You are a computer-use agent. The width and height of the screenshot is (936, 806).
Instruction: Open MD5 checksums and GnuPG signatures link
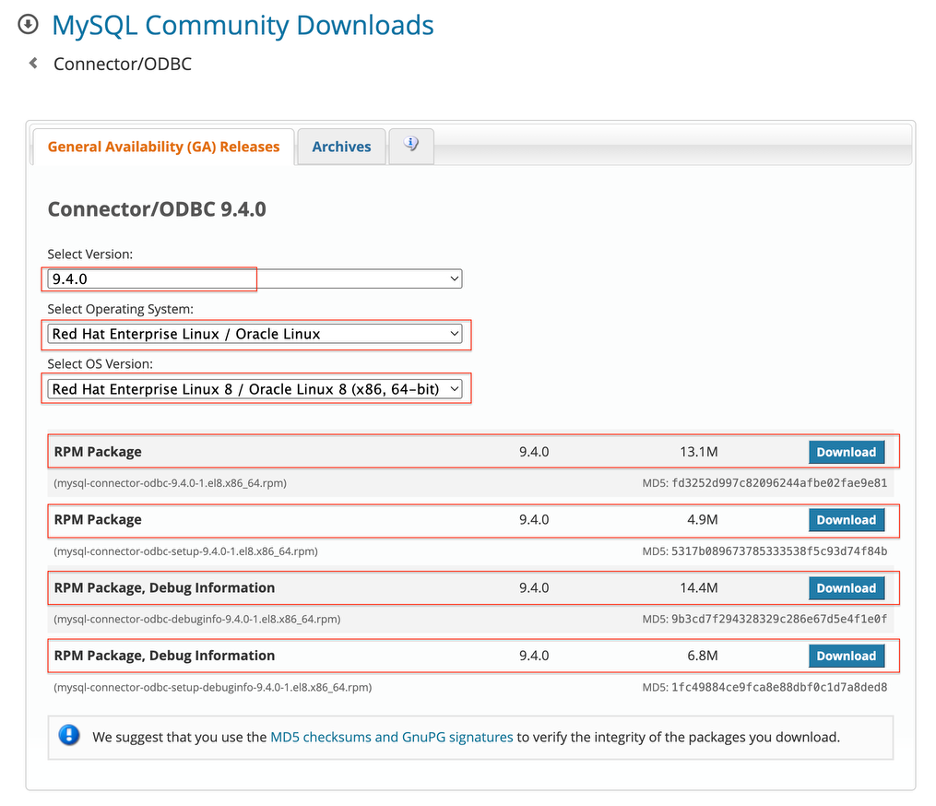click(x=391, y=737)
